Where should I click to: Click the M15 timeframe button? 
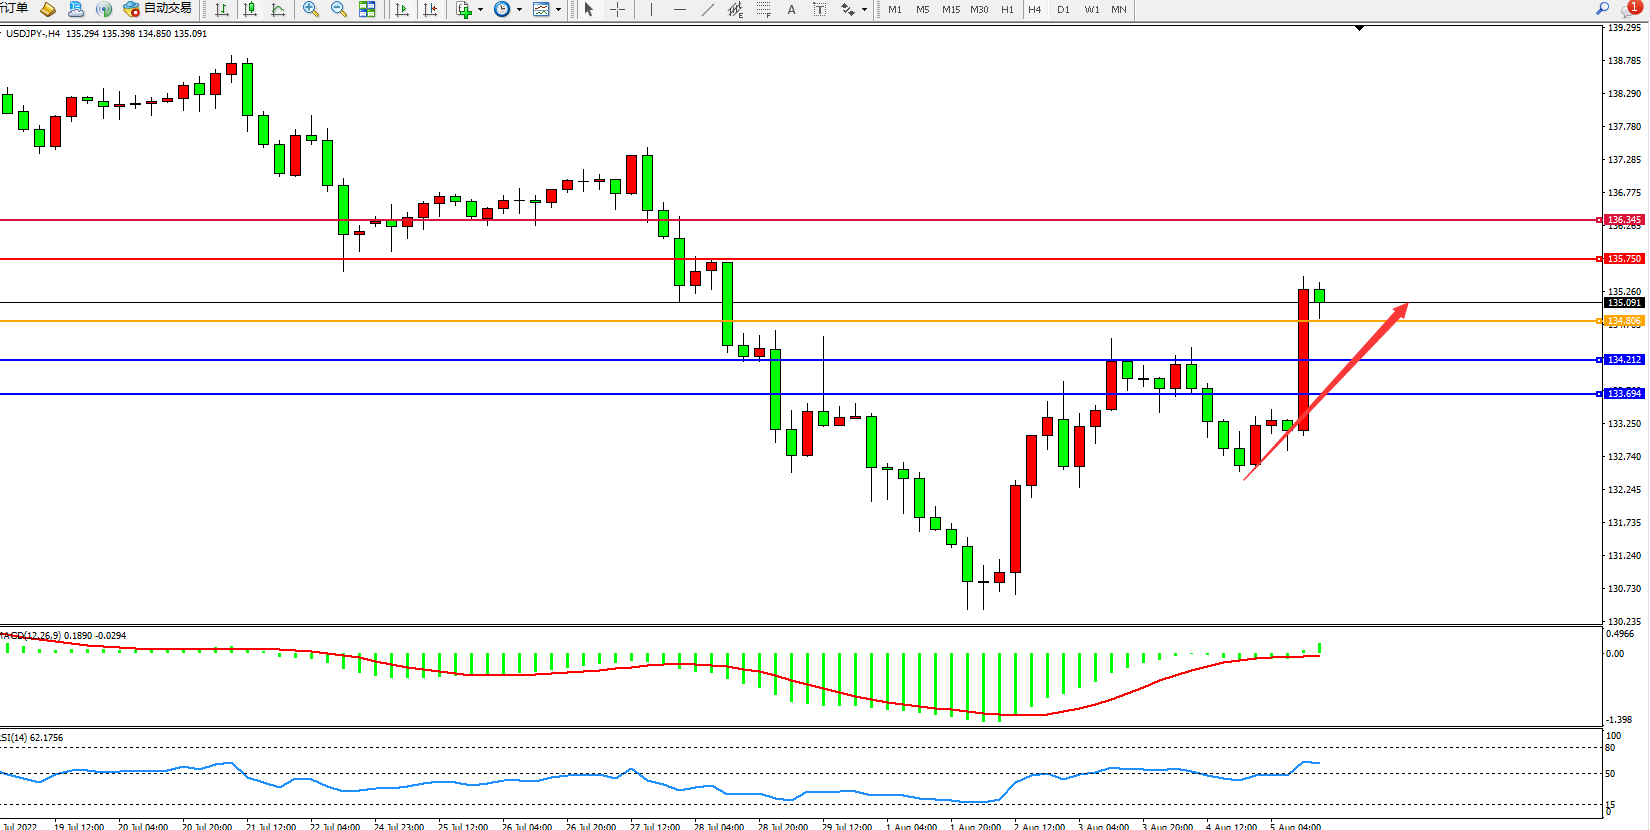[950, 9]
